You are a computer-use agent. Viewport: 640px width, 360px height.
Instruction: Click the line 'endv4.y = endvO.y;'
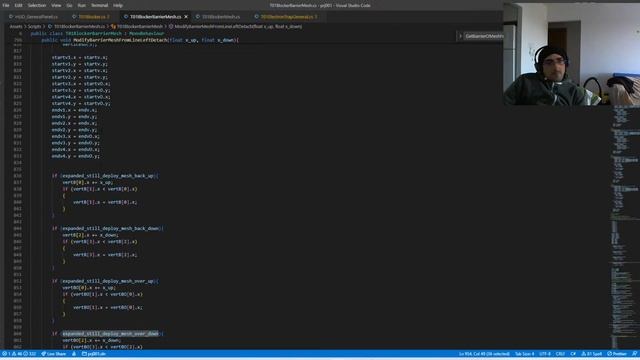(x=76, y=156)
